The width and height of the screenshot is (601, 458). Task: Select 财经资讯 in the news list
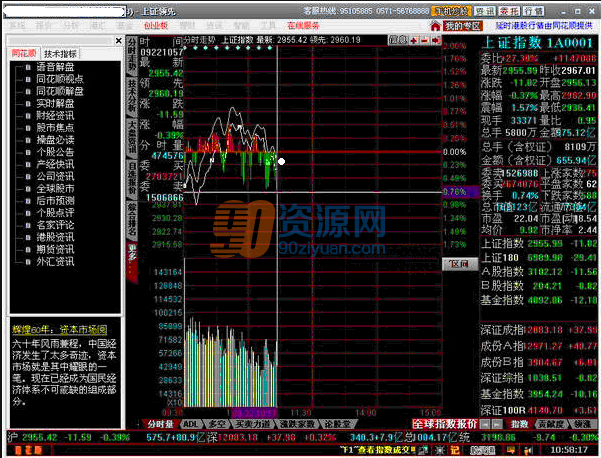[55, 116]
